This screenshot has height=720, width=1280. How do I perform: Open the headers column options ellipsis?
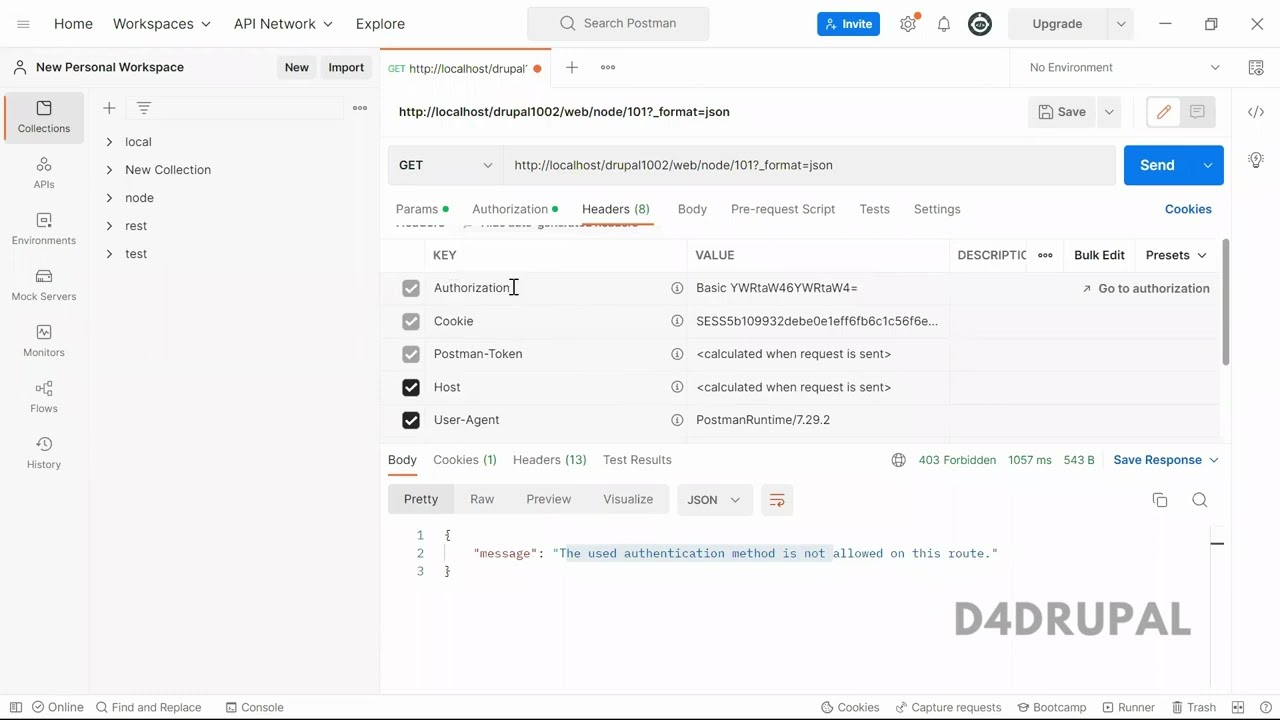(x=1045, y=255)
